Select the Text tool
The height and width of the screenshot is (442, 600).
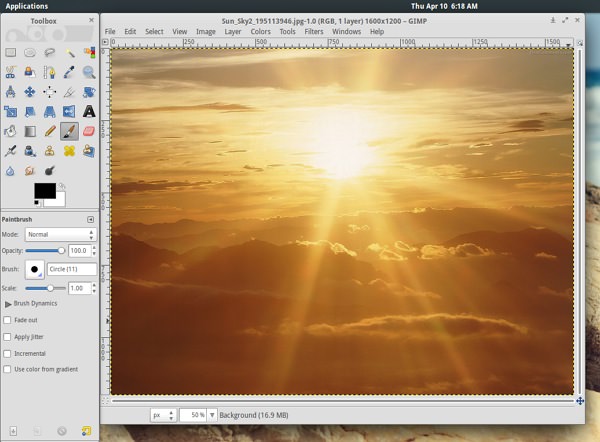pos(89,111)
